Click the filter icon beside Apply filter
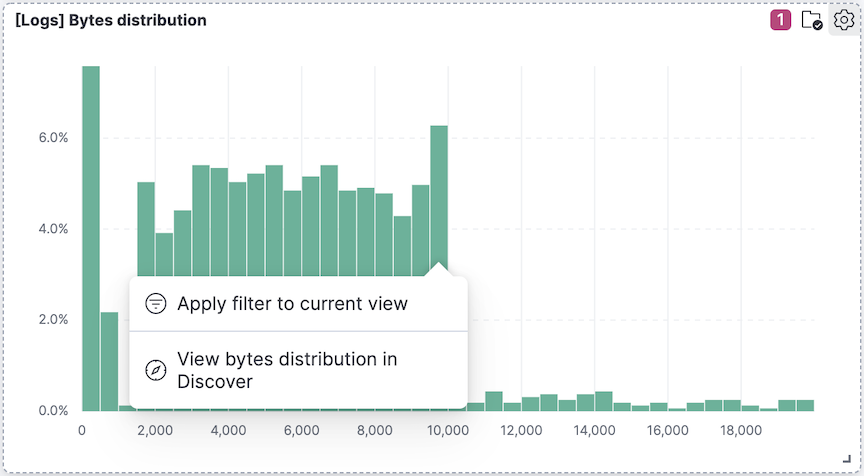Screen dimensions: 864x476 (155, 304)
